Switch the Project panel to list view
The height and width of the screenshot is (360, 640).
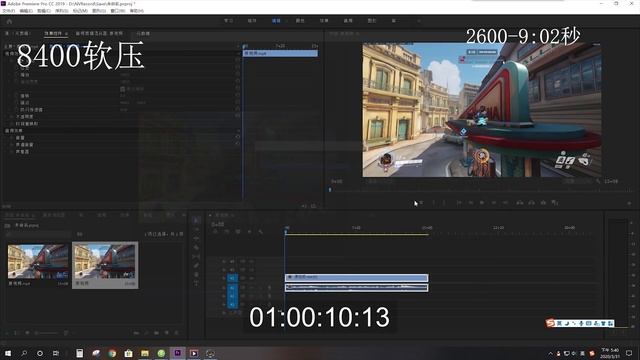pos(17,333)
